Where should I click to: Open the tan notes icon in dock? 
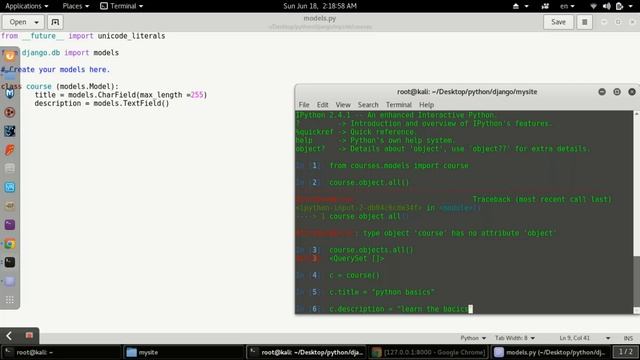point(10,206)
